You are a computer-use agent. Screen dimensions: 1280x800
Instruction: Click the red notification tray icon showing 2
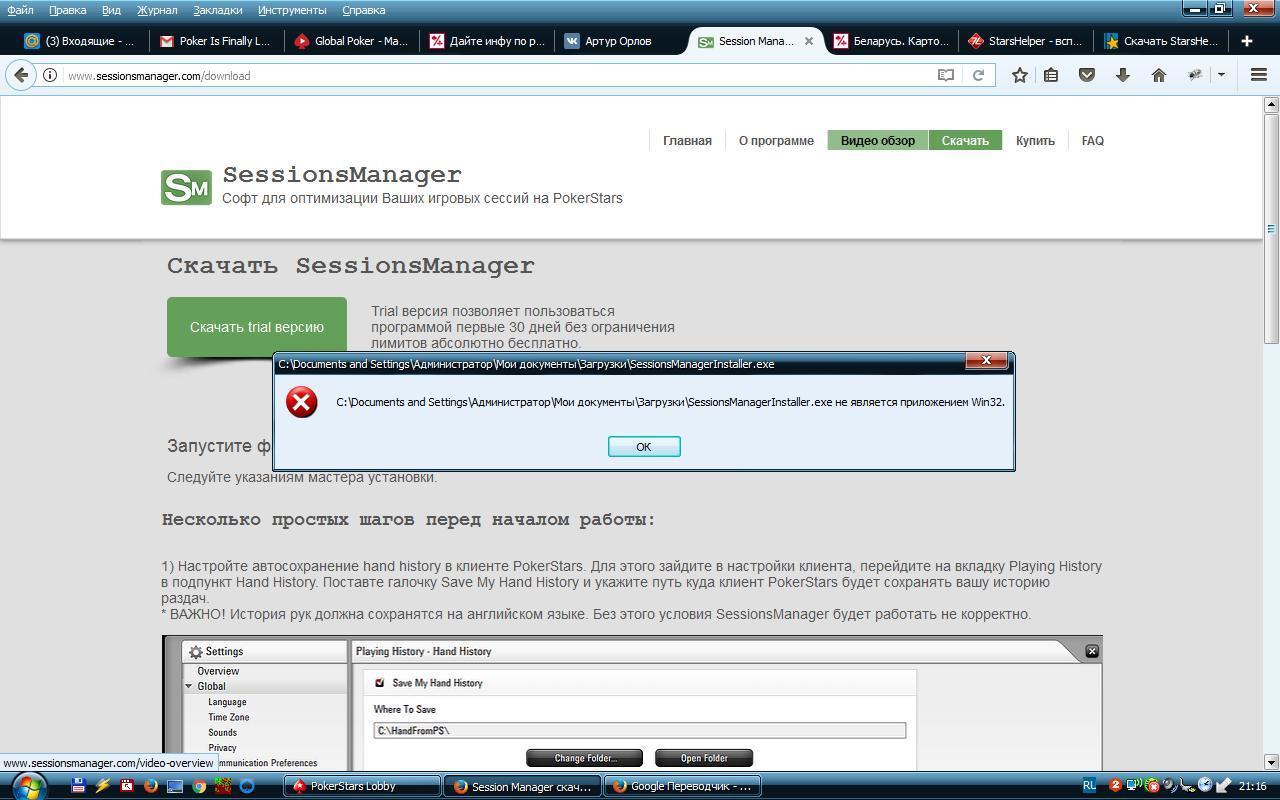point(1115,786)
